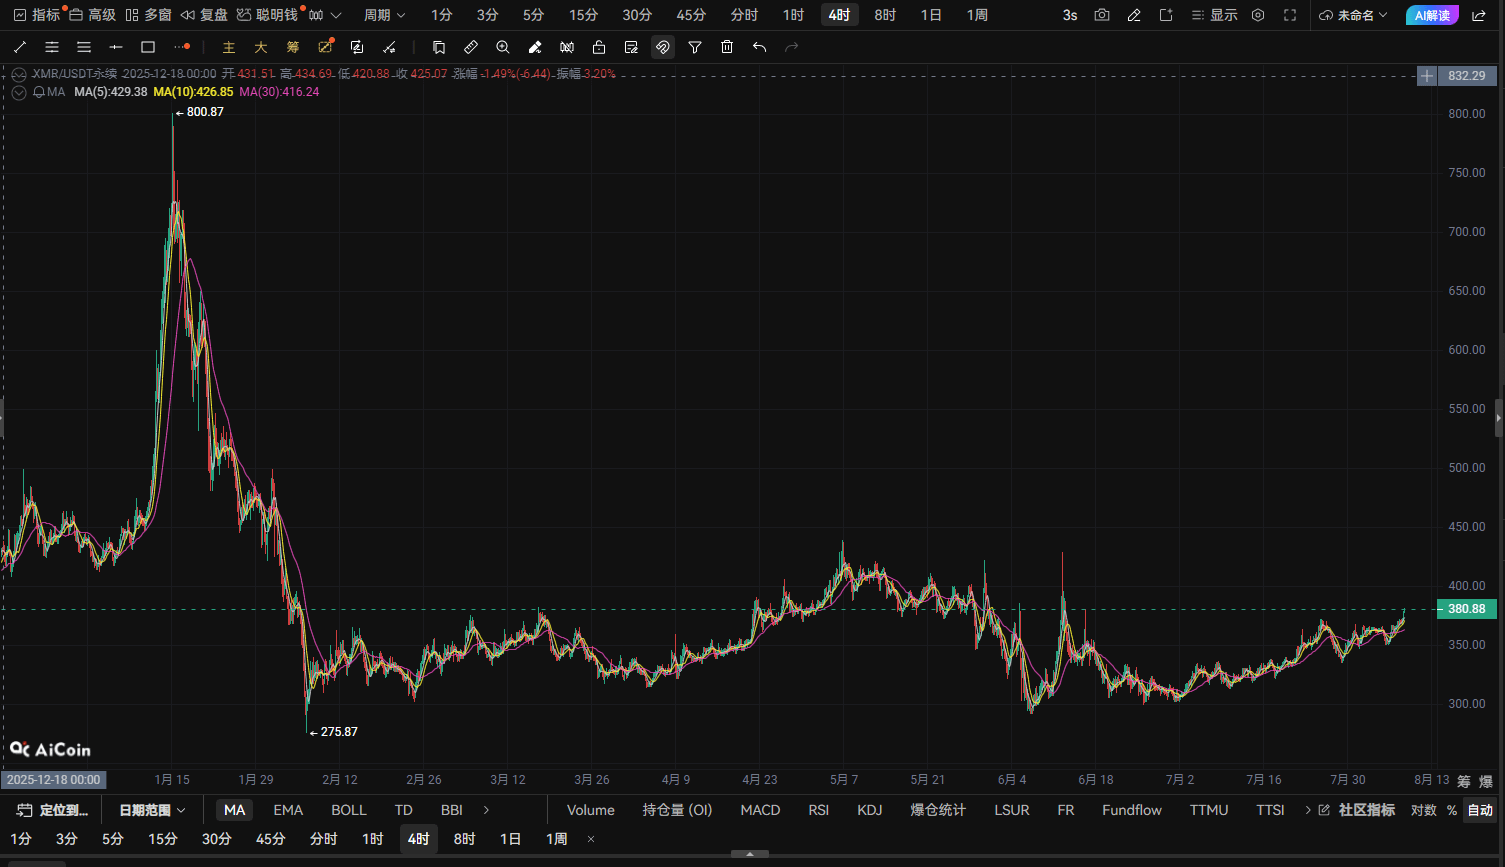Screen dimensions: 1505x867
Task: Click the 大 large-order icon in the toolbar
Action: [261, 47]
